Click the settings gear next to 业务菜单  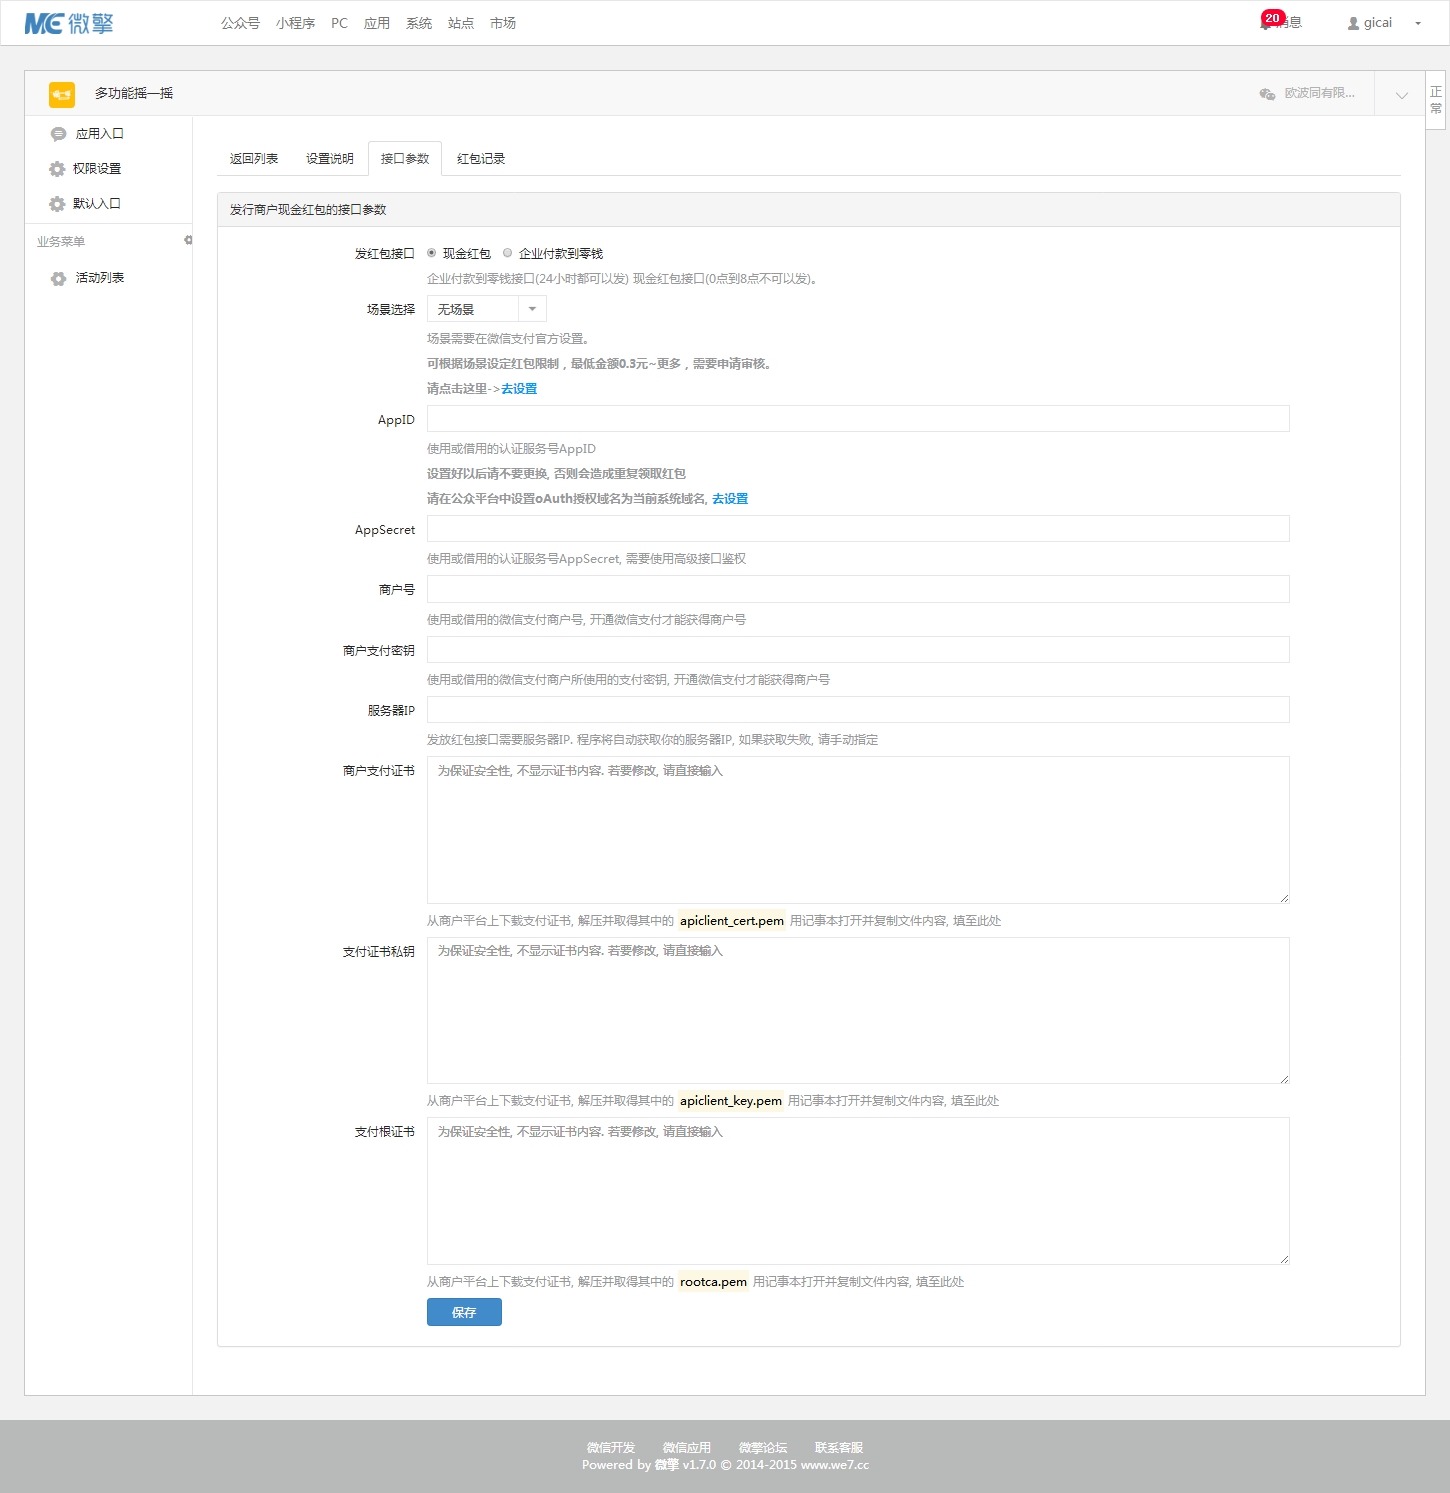tap(187, 240)
